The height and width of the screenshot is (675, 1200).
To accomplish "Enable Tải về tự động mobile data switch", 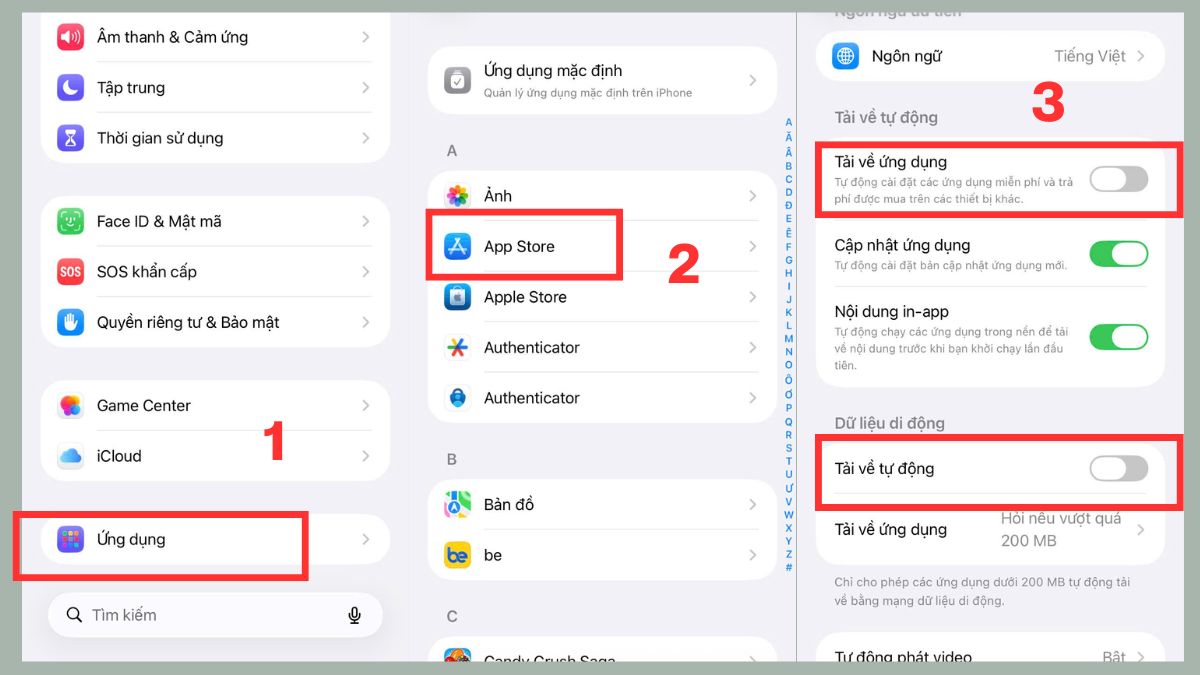I will pyautogui.click(x=1119, y=468).
